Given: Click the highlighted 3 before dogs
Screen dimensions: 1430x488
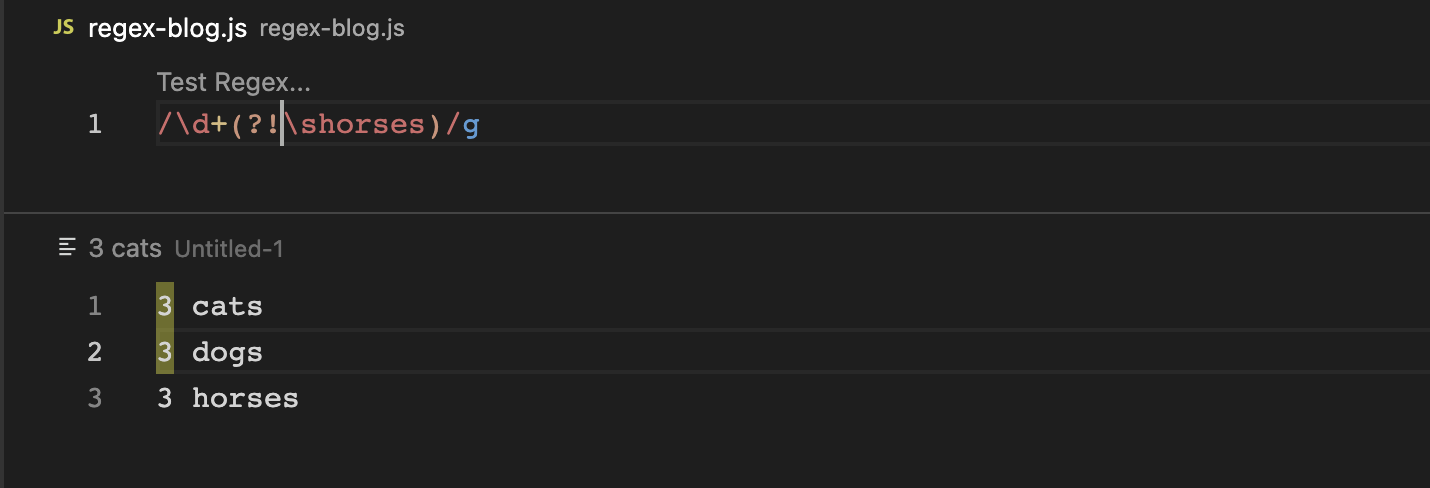Looking at the screenshot, I should pos(165,352).
